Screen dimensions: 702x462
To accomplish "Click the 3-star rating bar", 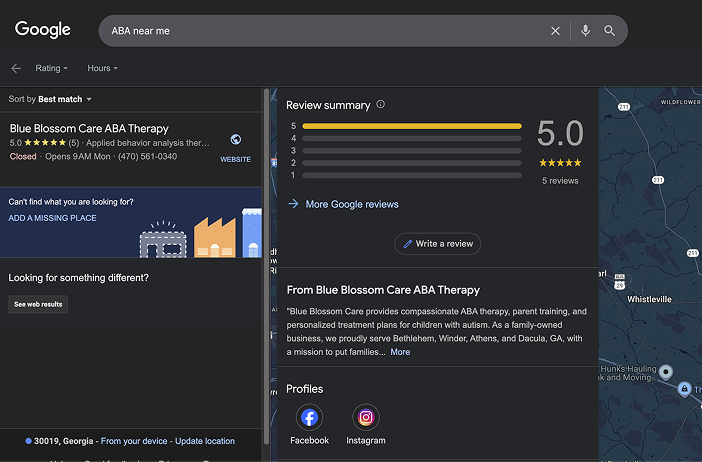I will pyautogui.click(x=412, y=150).
